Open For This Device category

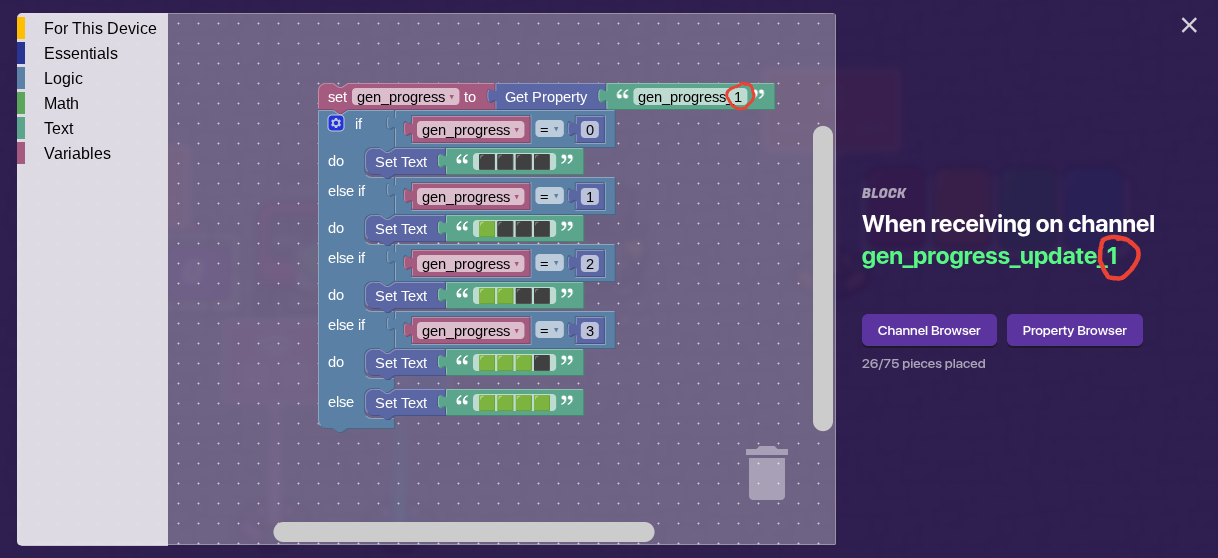(x=100, y=29)
